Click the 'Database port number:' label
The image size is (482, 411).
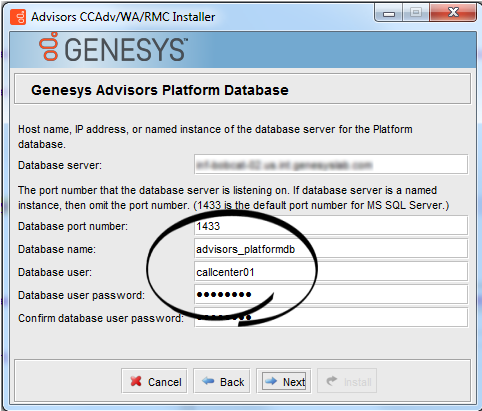point(73,226)
